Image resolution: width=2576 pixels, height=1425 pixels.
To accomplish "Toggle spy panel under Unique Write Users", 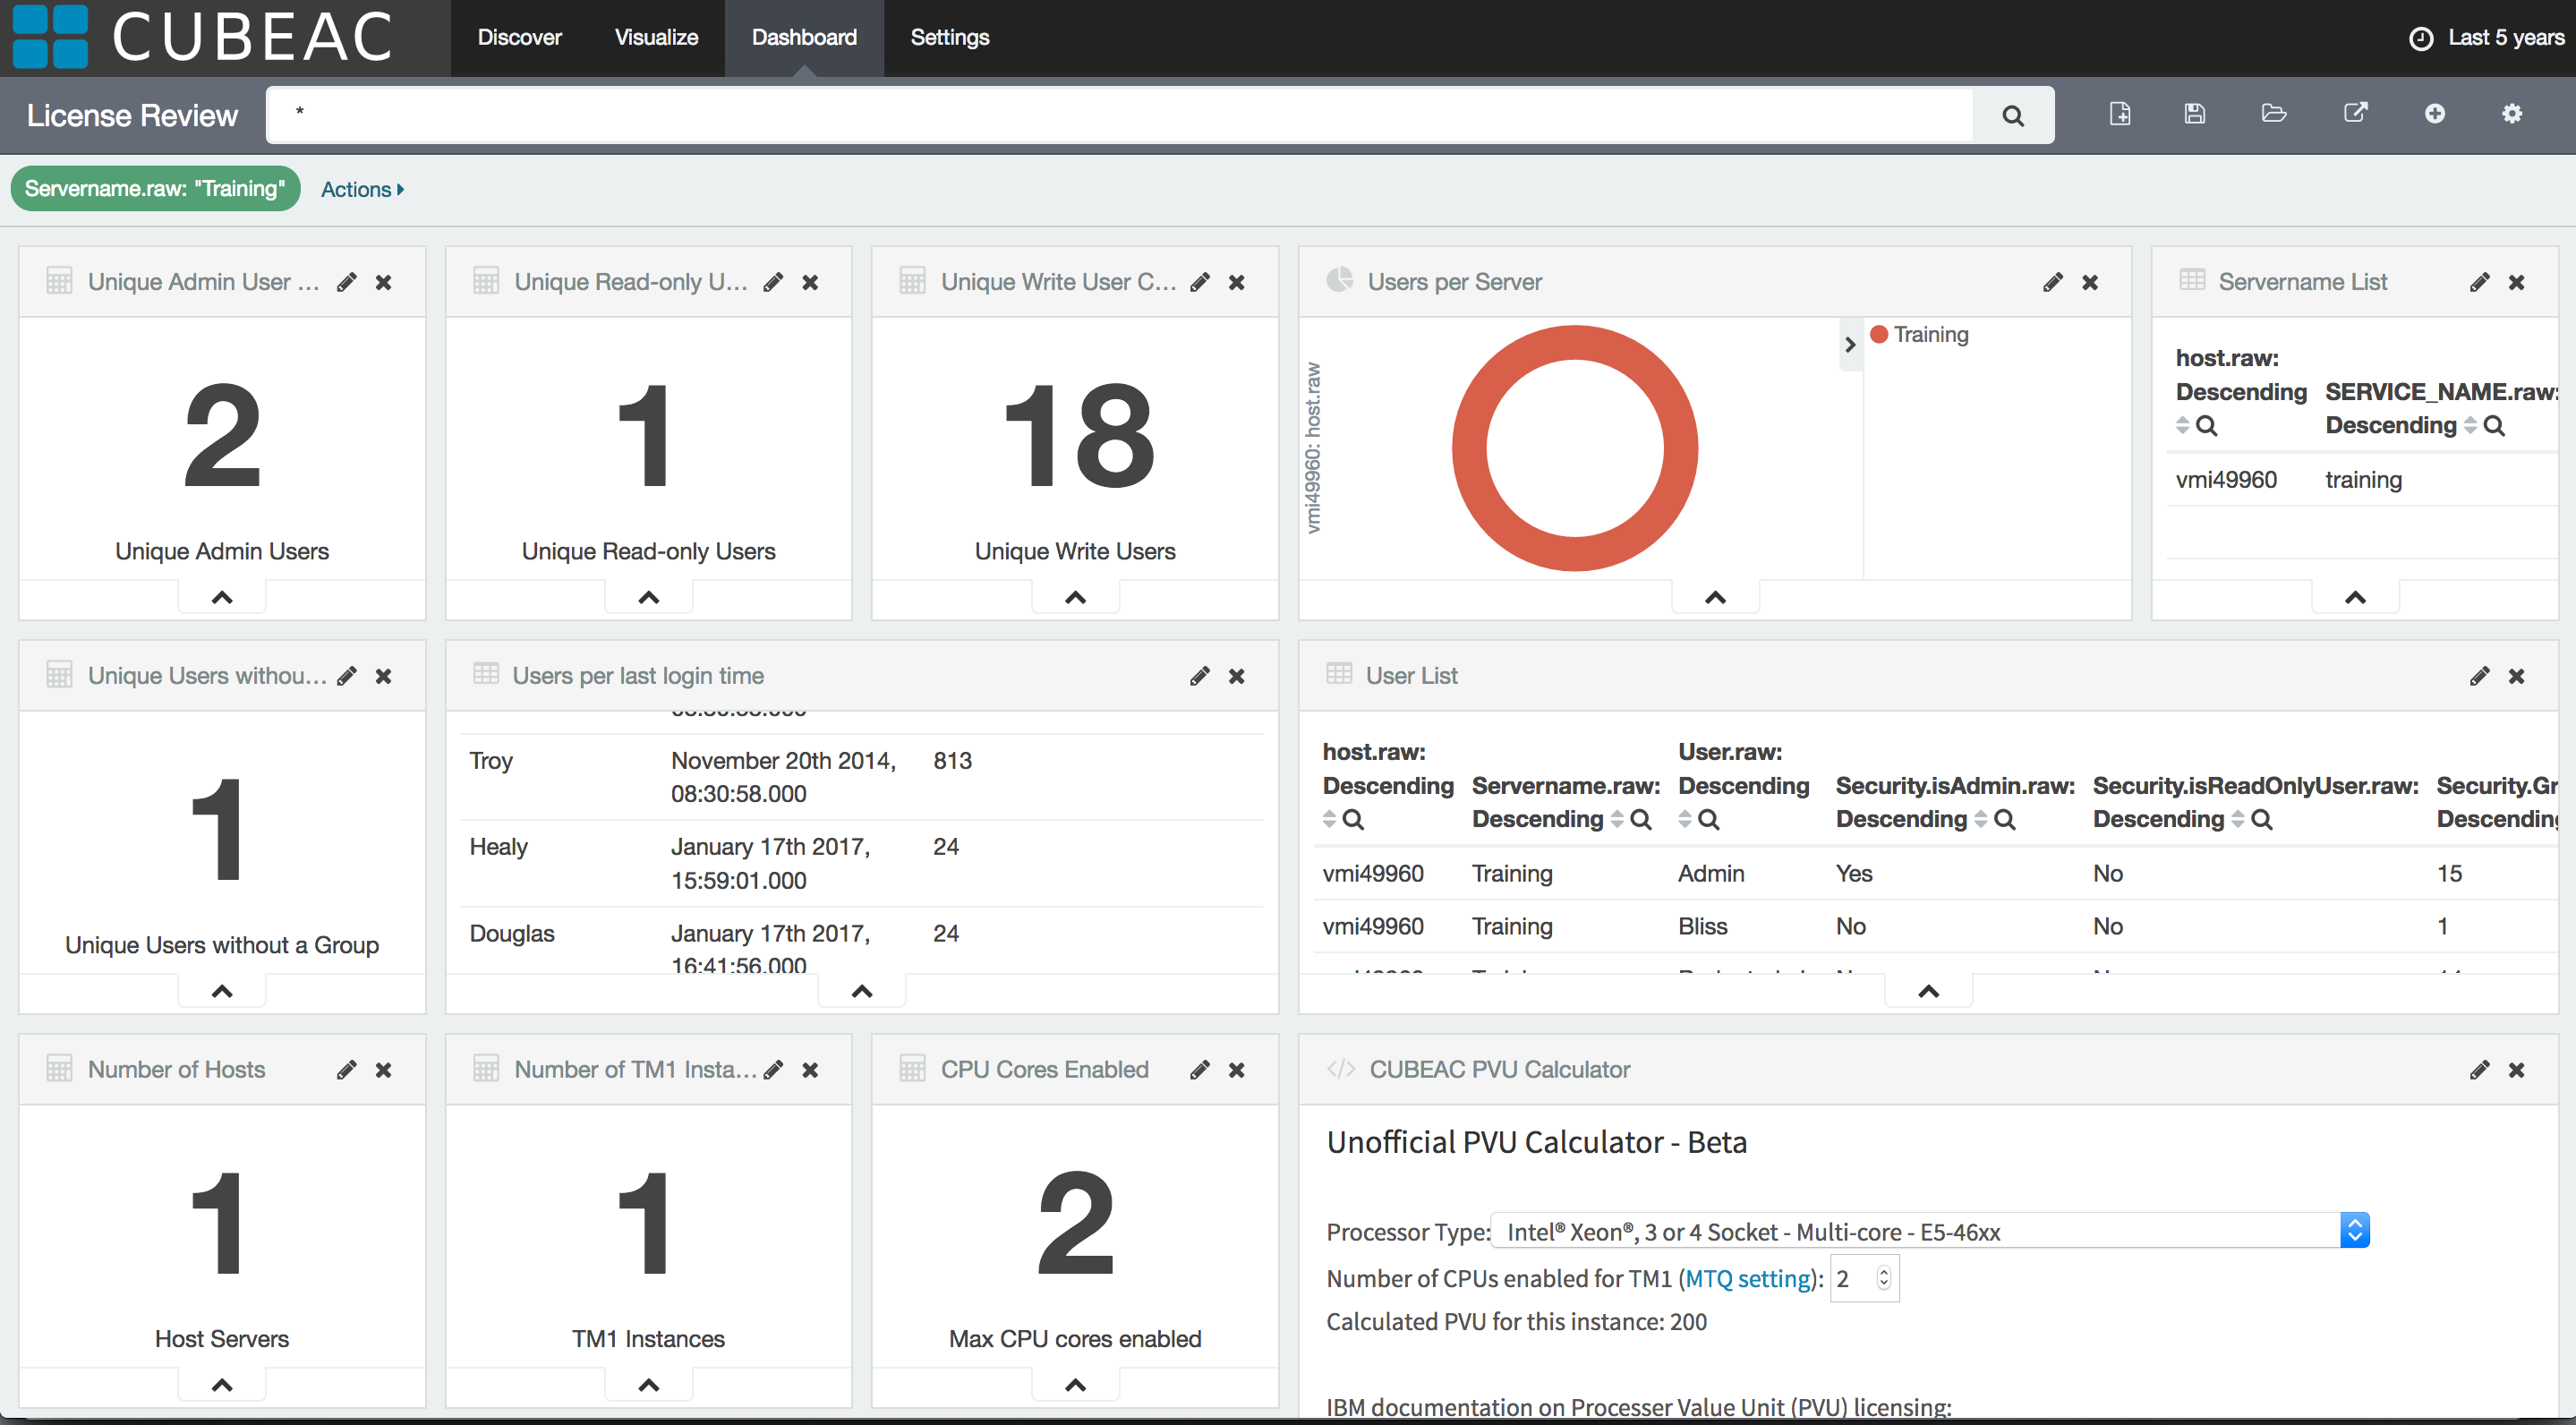I will (x=1075, y=597).
